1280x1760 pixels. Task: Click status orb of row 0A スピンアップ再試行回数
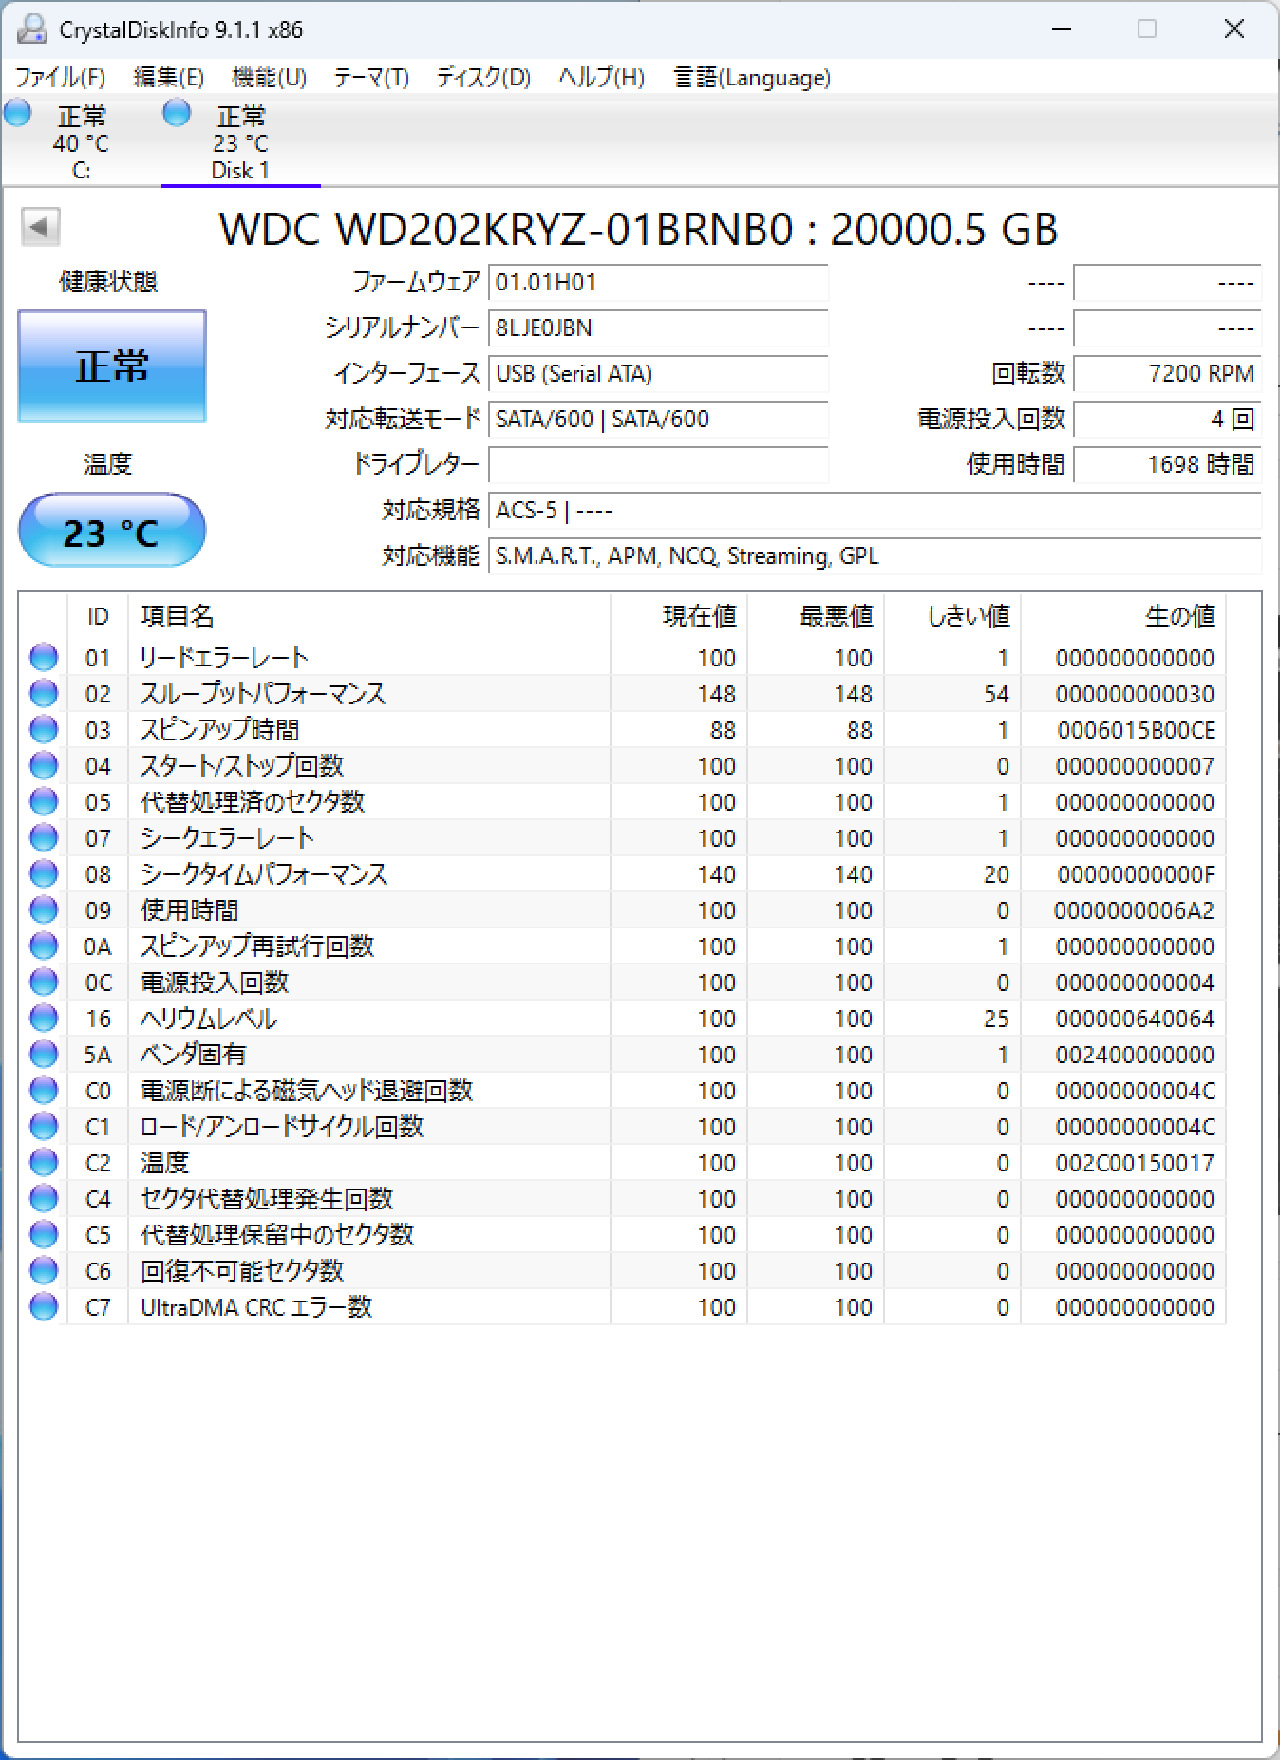point(43,945)
